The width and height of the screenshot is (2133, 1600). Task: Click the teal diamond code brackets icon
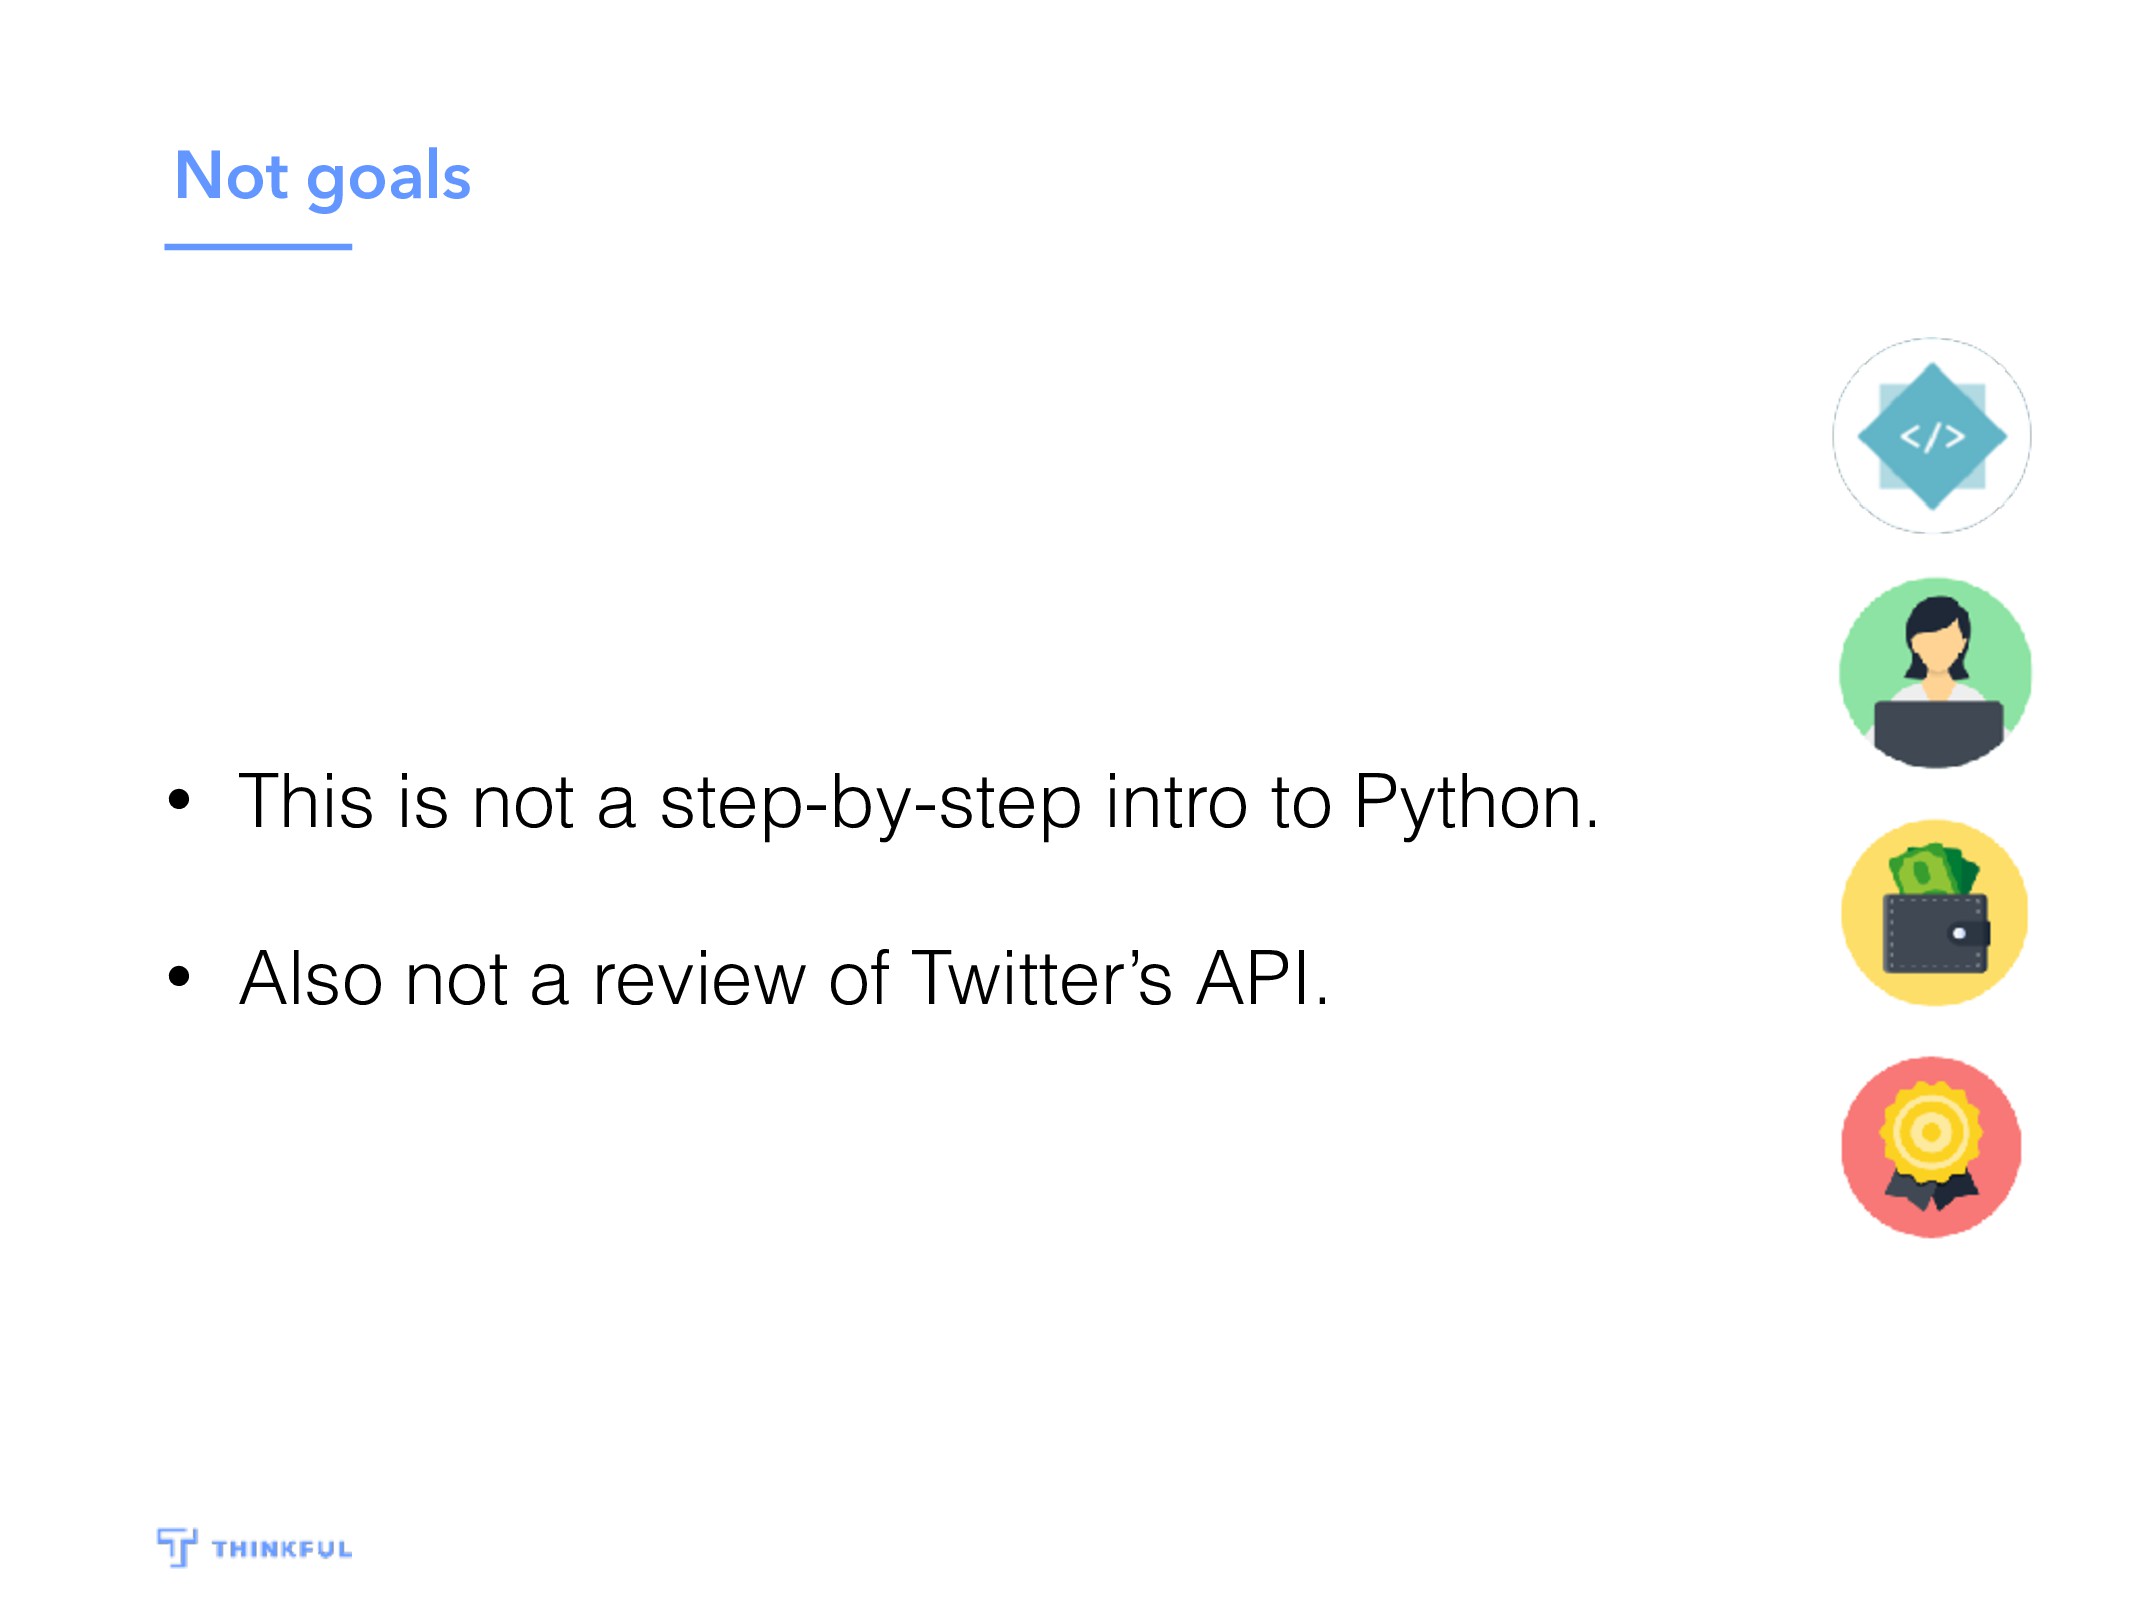pyautogui.click(x=1931, y=436)
